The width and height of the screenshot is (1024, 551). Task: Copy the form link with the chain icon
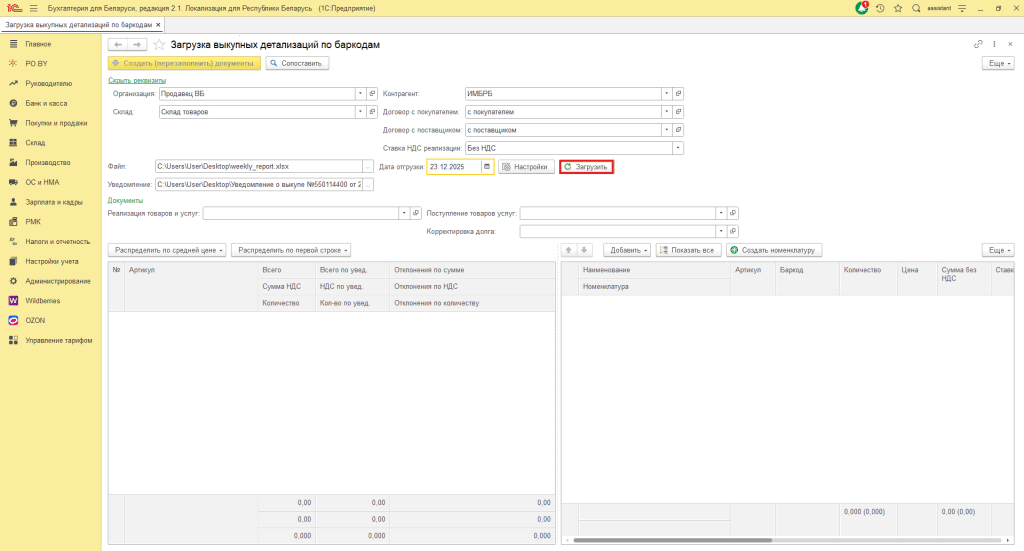(978, 45)
